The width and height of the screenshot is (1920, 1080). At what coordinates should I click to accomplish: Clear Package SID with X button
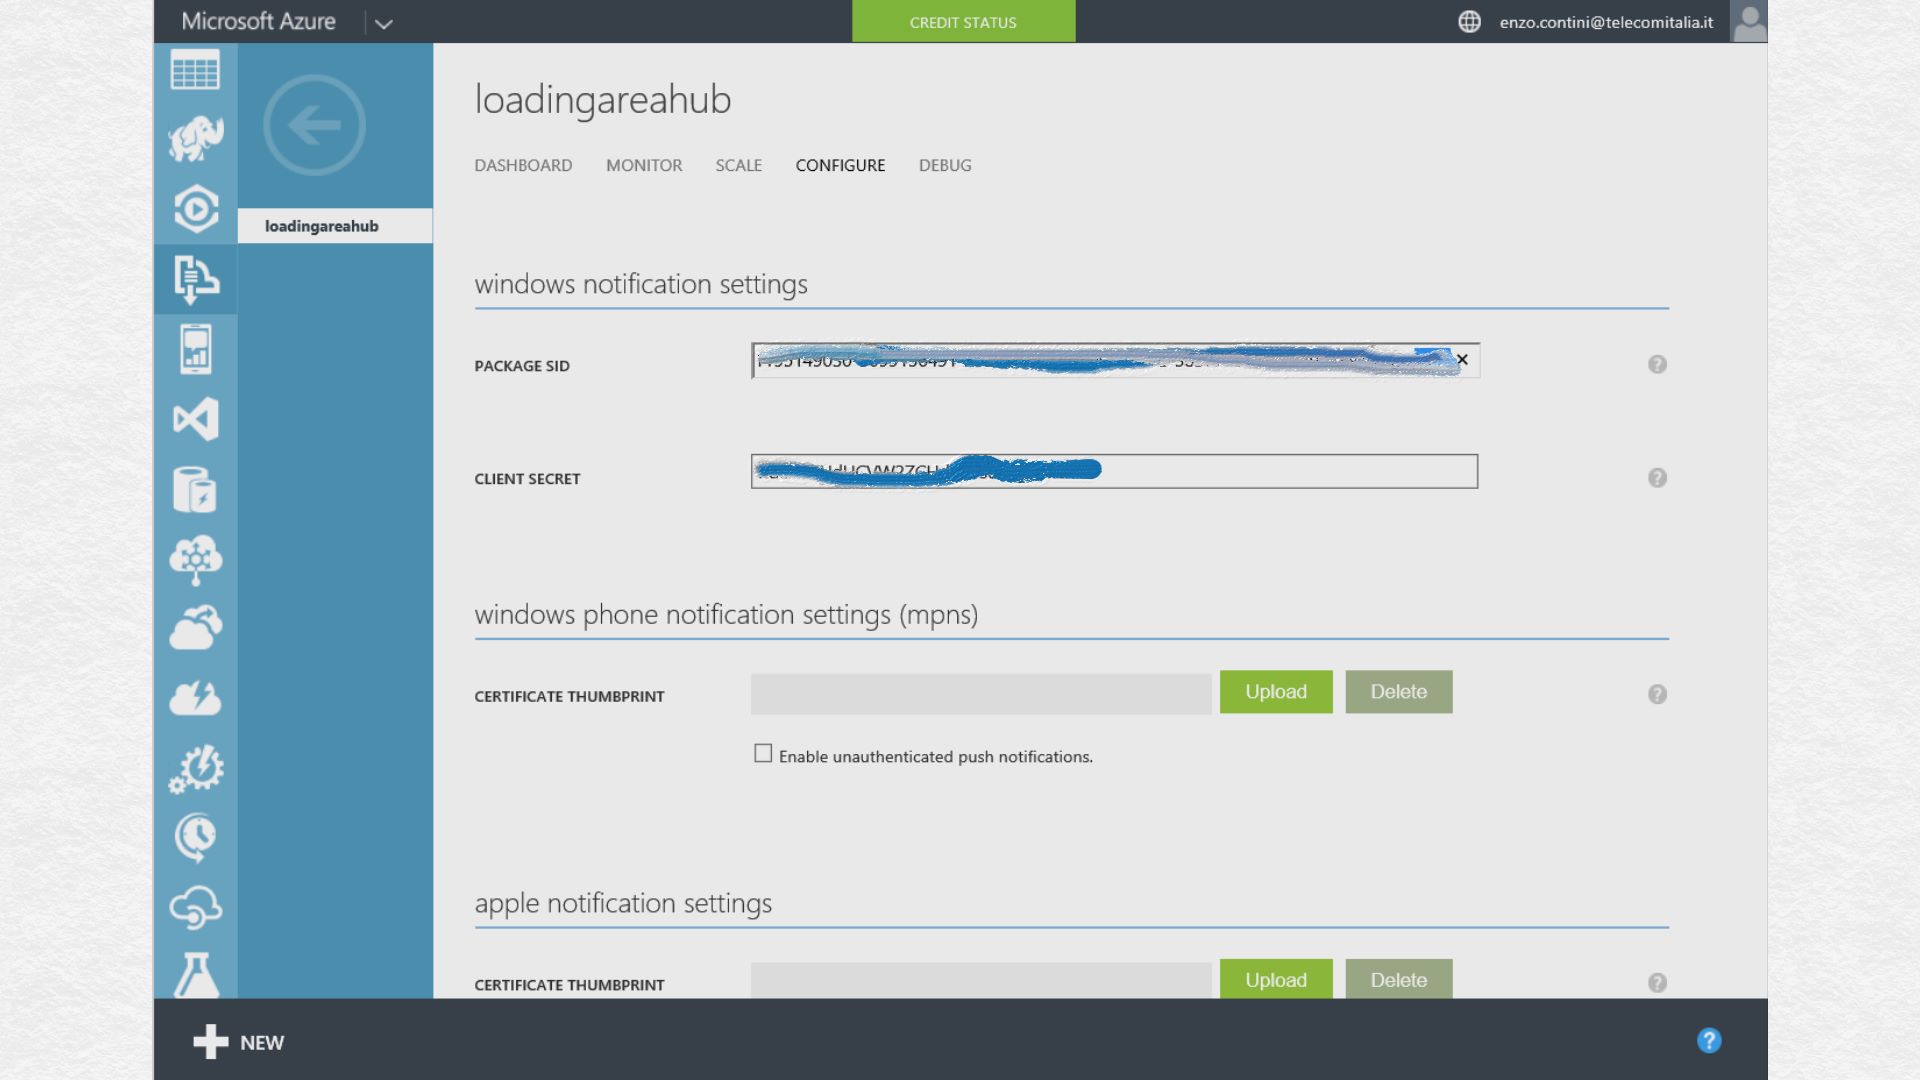coord(1462,359)
